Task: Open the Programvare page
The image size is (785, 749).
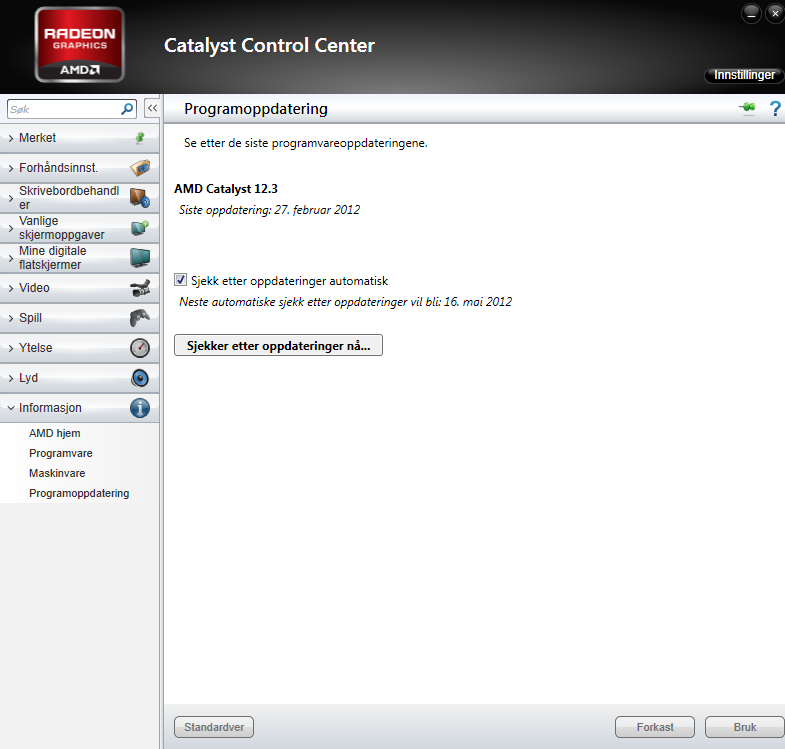Action: tap(61, 453)
